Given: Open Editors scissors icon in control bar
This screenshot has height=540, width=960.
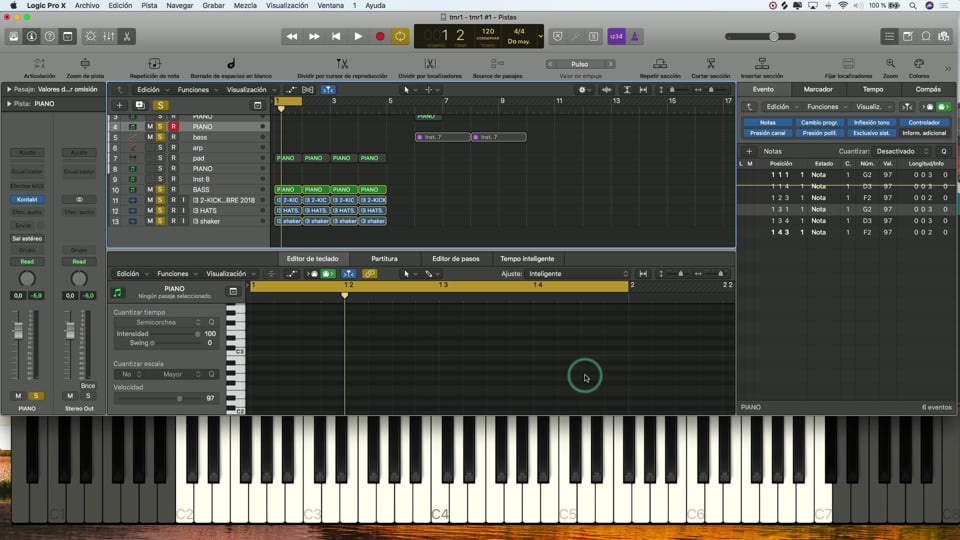Looking at the screenshot, I should [127, 37].
